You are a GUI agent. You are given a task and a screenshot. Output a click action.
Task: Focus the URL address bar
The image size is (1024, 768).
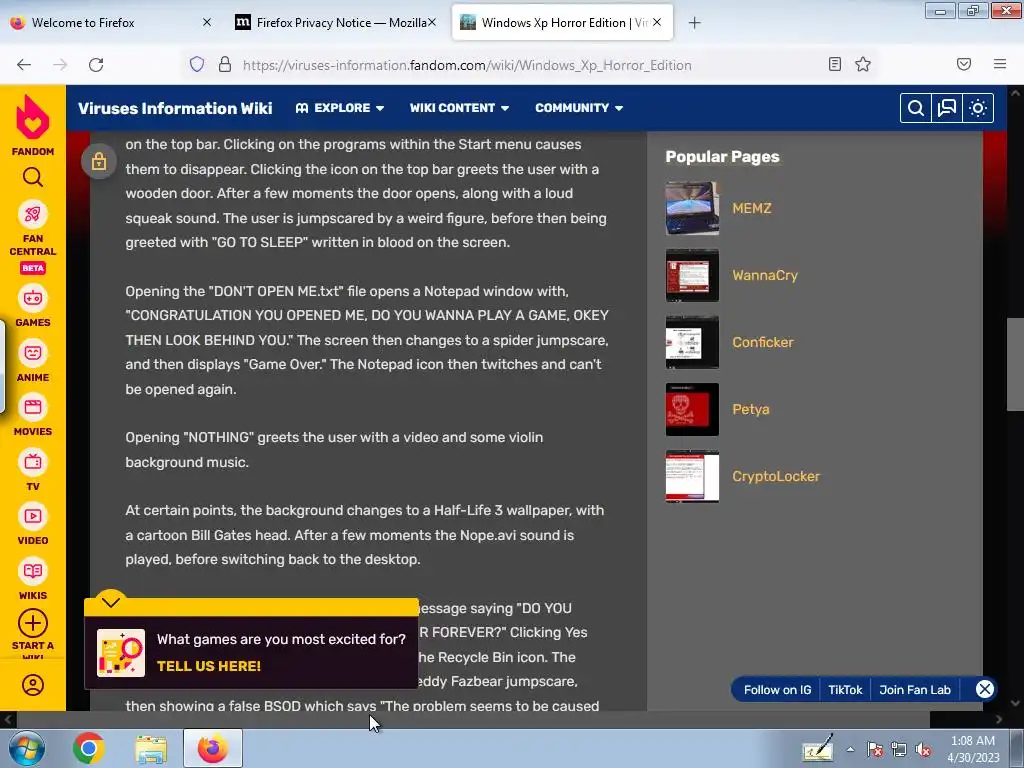[x=467, y=65]
